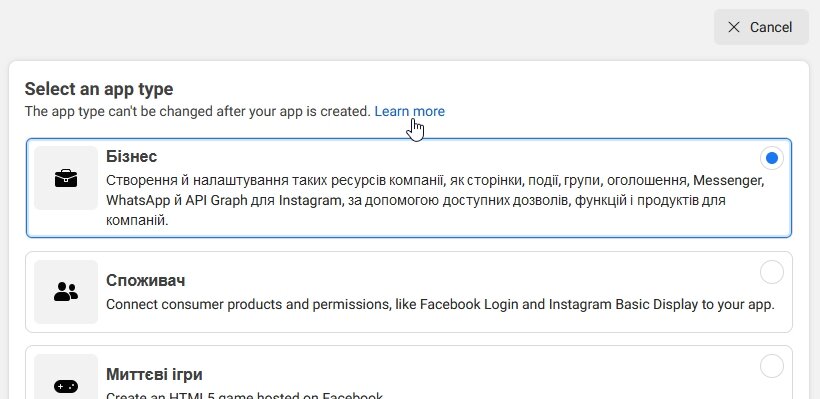Click the Споживач option title

click(145, 280)
